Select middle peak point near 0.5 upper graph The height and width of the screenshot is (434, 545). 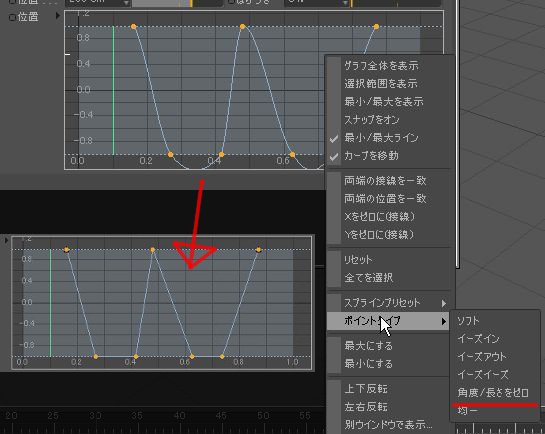coord(243,27)
